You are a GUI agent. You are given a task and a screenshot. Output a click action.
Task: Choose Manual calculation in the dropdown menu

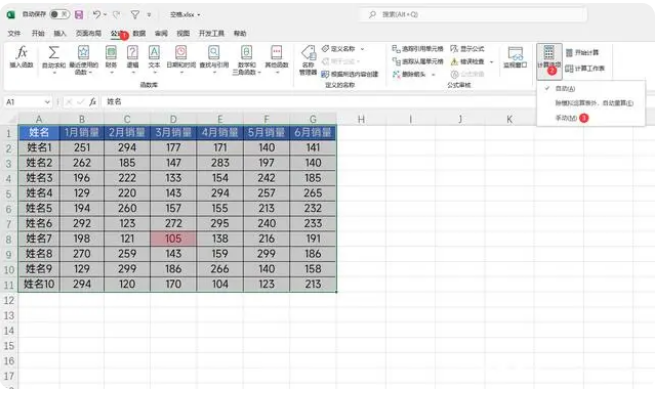tap(566, 118)
